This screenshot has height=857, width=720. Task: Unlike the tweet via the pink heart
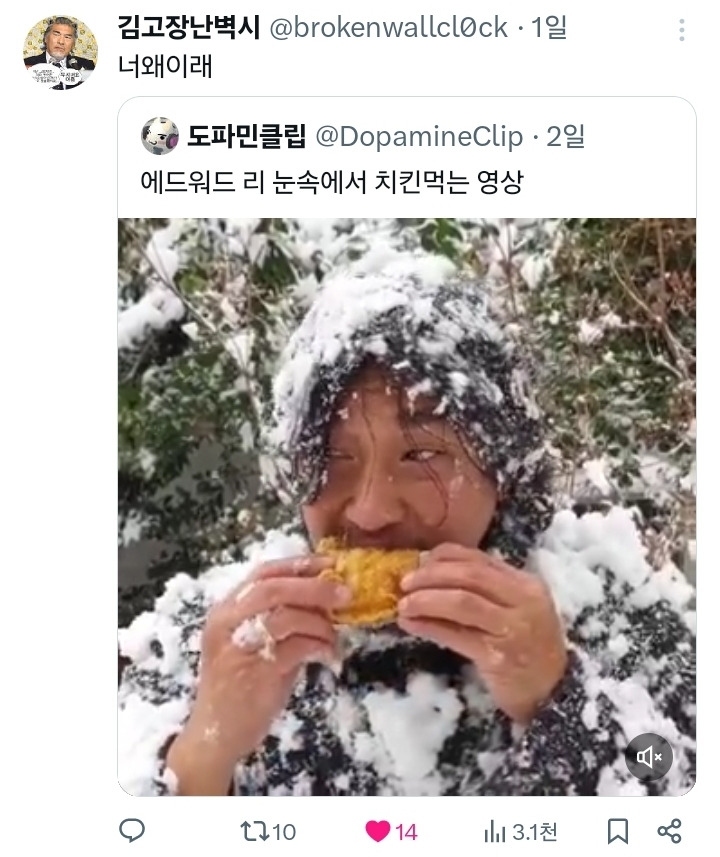tap(377, 830)
